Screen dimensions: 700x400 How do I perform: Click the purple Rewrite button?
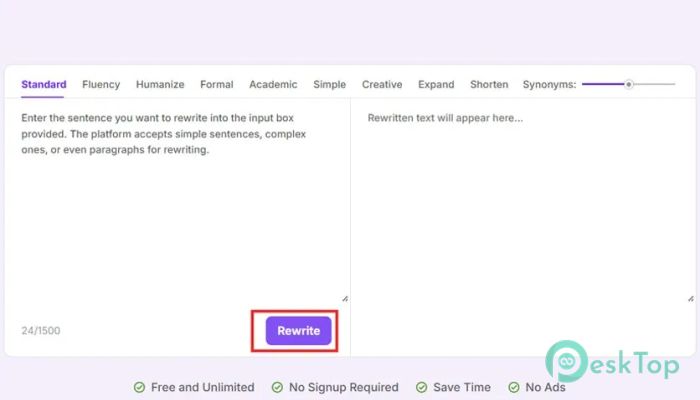[x=298, y=331]
